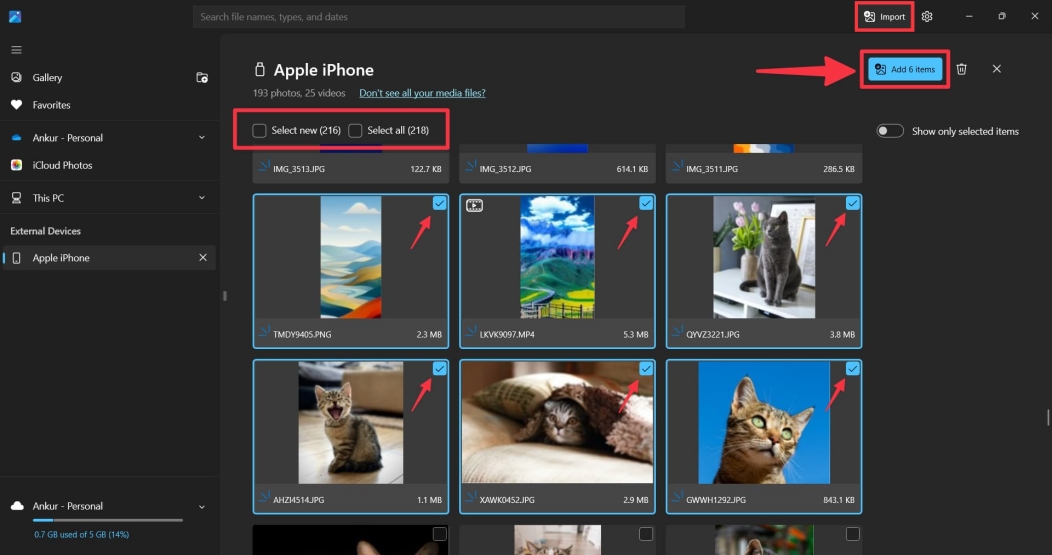The height and width of the screenshot is (555, 1052).
Task: Click the IMG_3513.JPG file name
Action: pyautogui.click(x=299, y=169)
